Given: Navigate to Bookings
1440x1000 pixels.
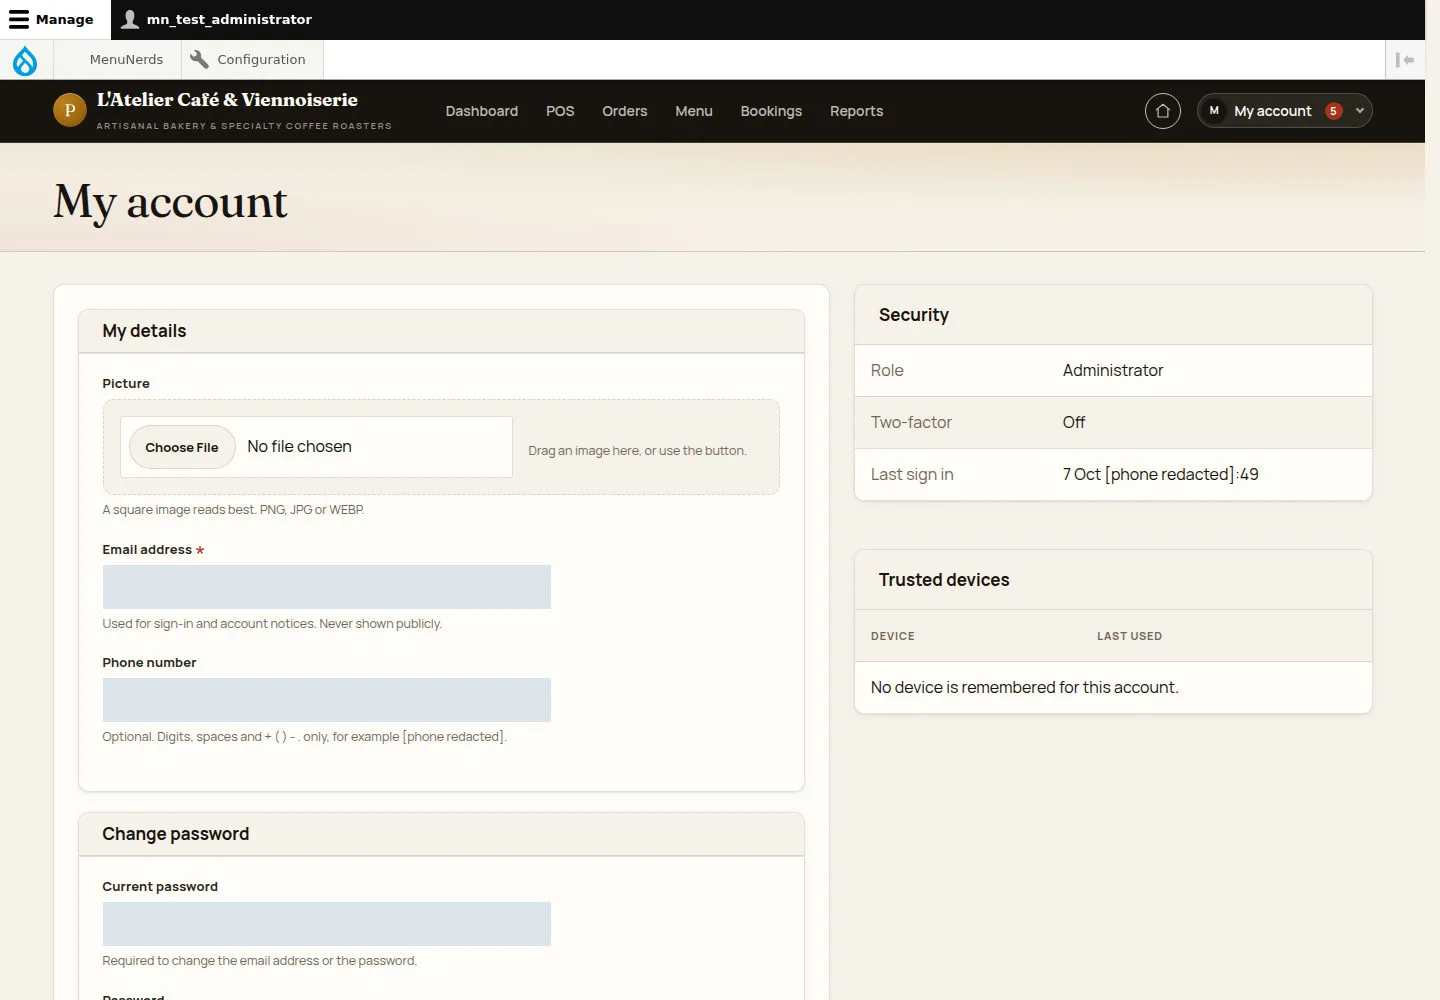Looking at the screenshot, I should tap(771, 111).
